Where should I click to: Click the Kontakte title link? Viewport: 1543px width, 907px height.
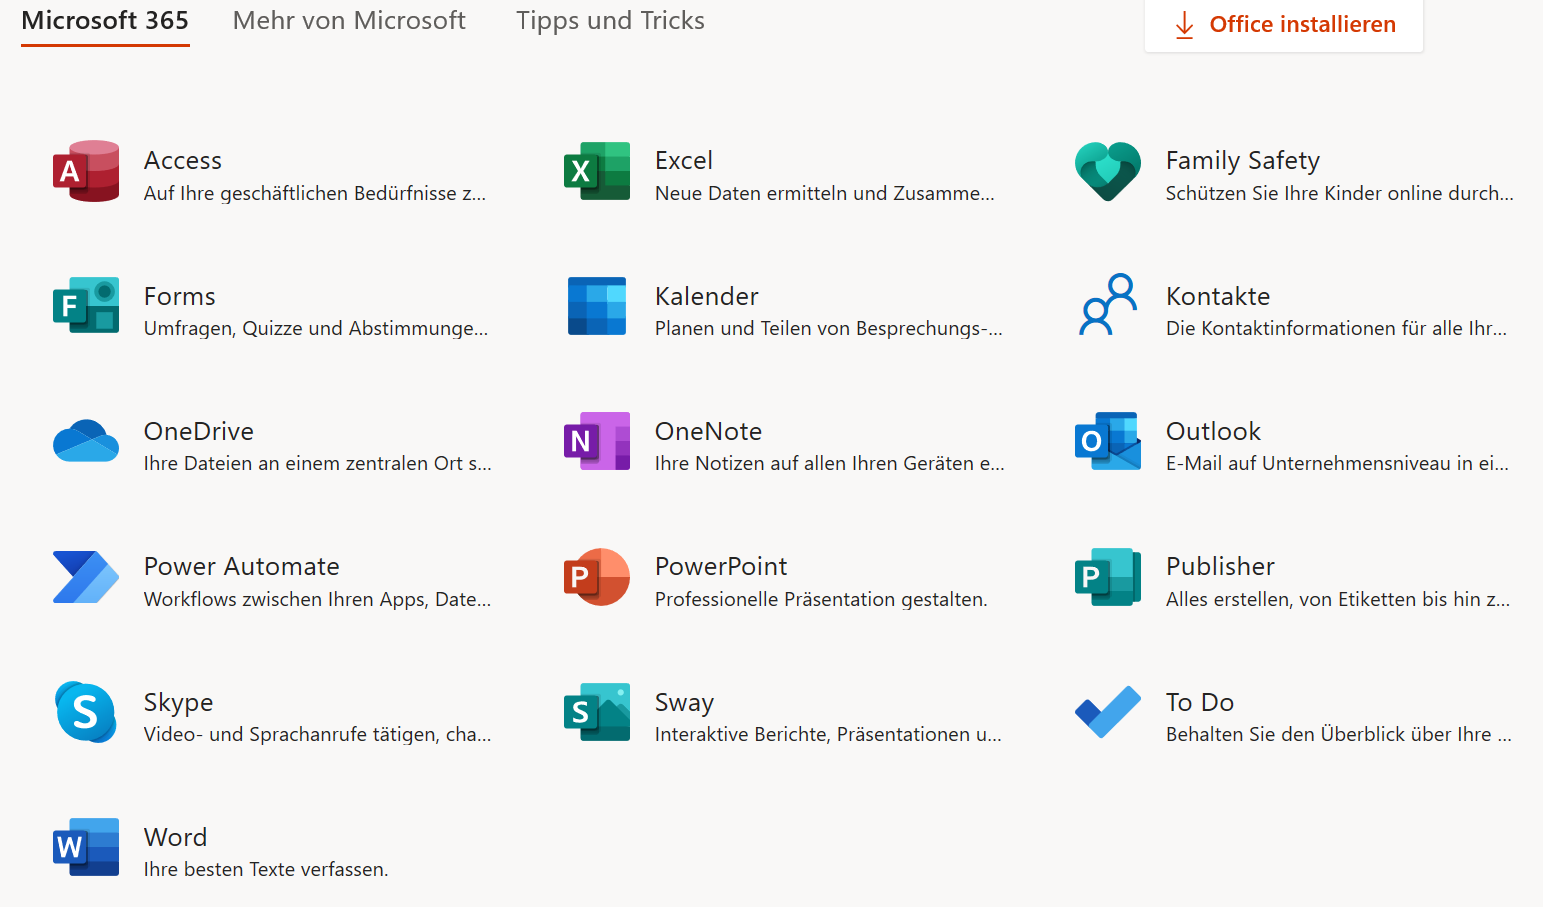(x=1218, y=296)
